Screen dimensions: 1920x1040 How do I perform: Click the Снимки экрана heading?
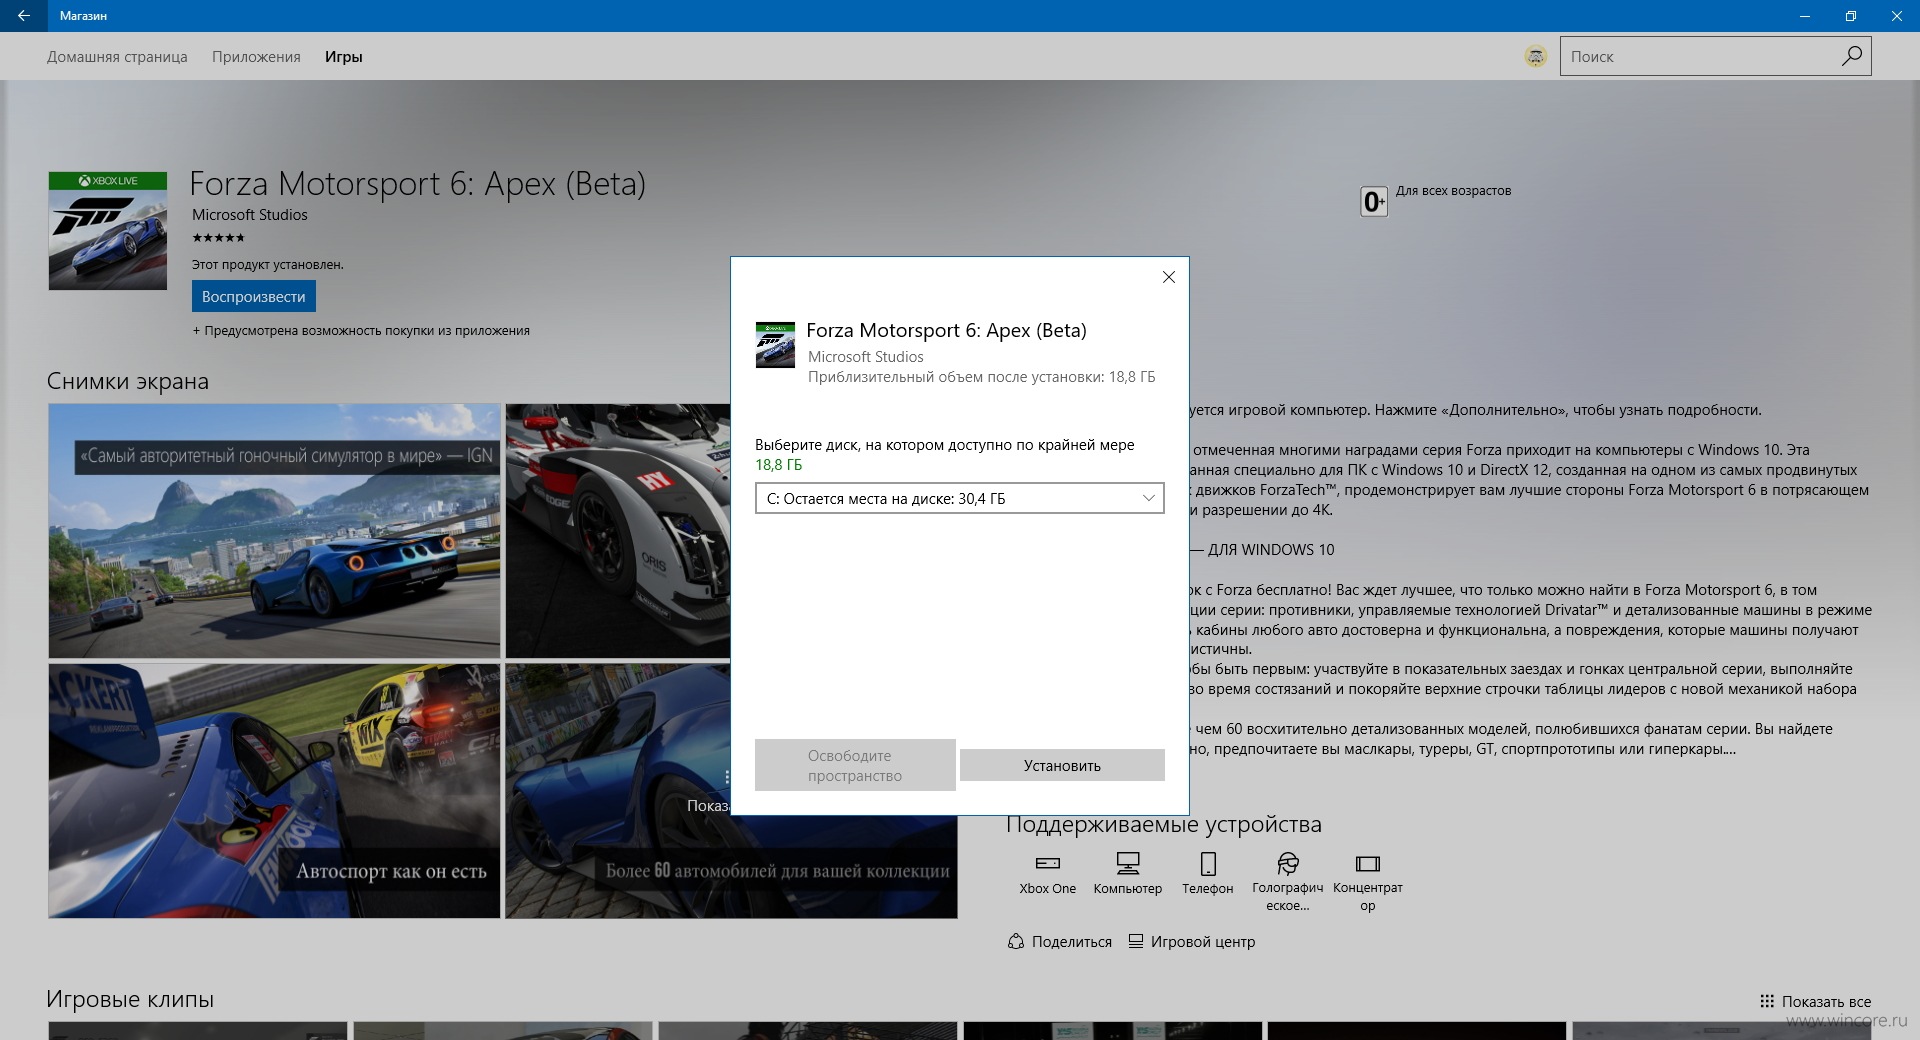click(128, 381)
